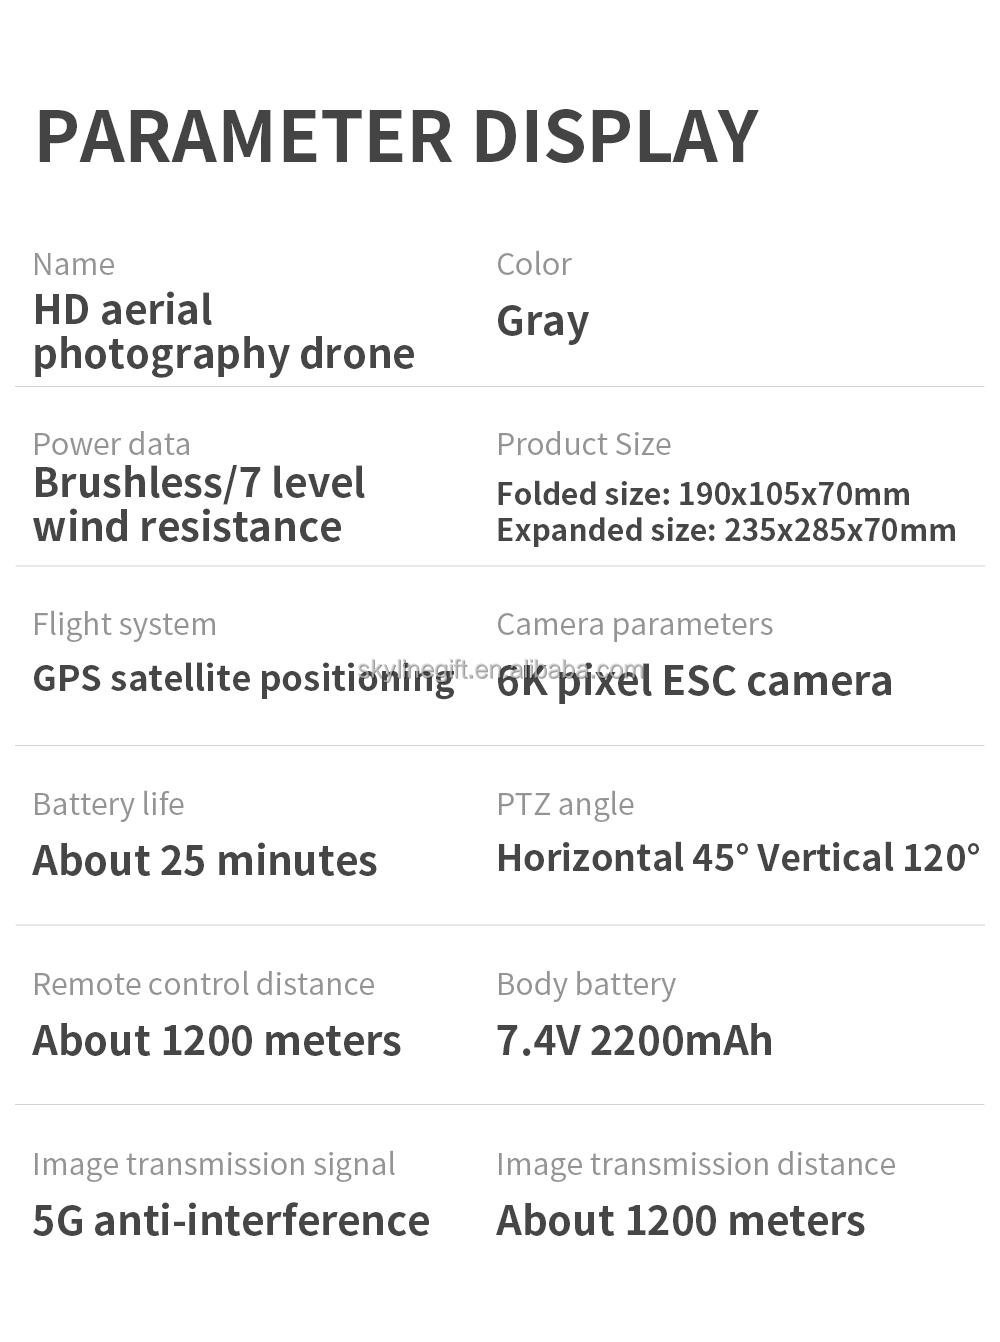The height and width of the screenshot is (1342, 1000).
Task: Click the PARAMETER DISPLAY heading
Action: (397, 137)
